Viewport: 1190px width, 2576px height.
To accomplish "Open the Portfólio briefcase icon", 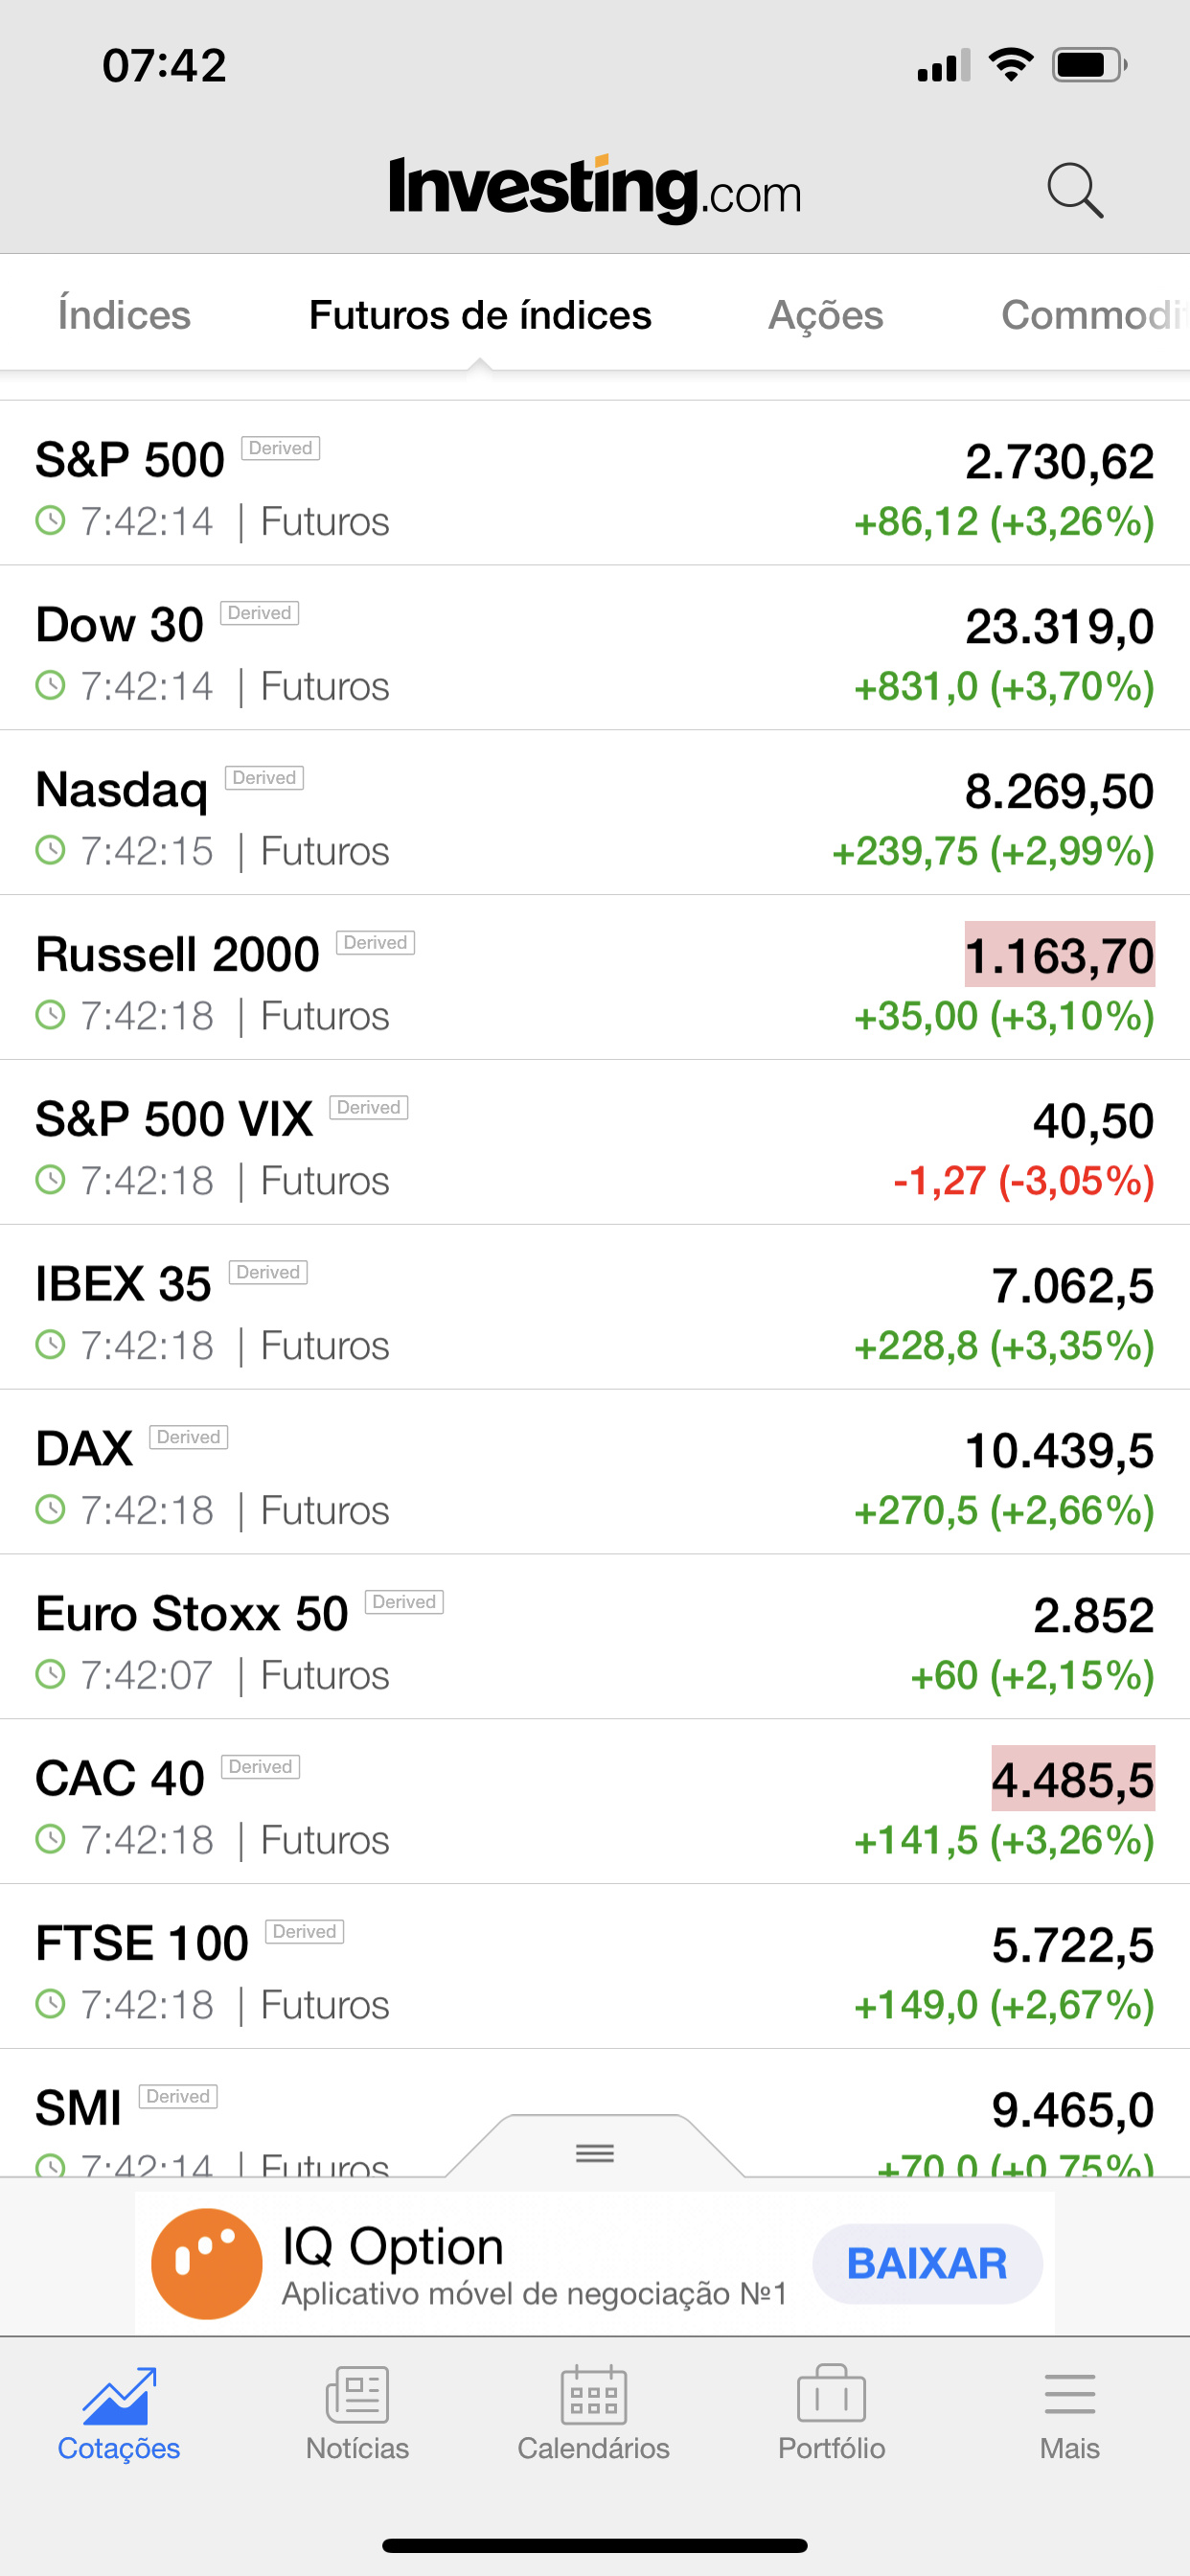I will coord(831,2395).
